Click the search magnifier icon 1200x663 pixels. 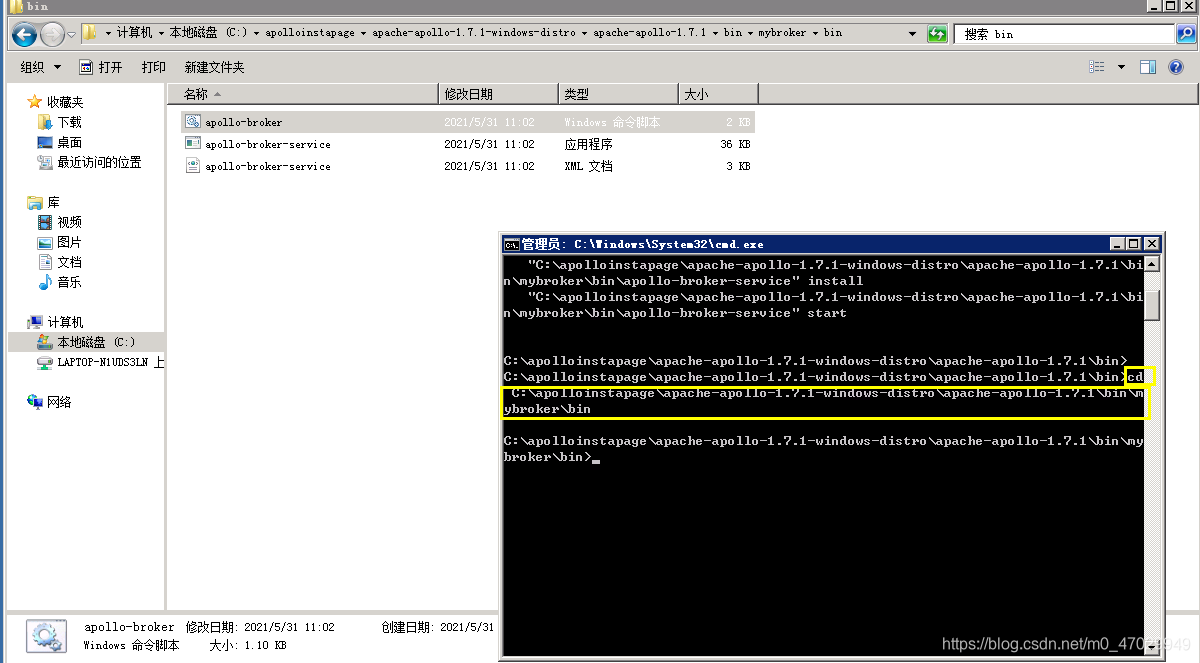coord(1185,33)
